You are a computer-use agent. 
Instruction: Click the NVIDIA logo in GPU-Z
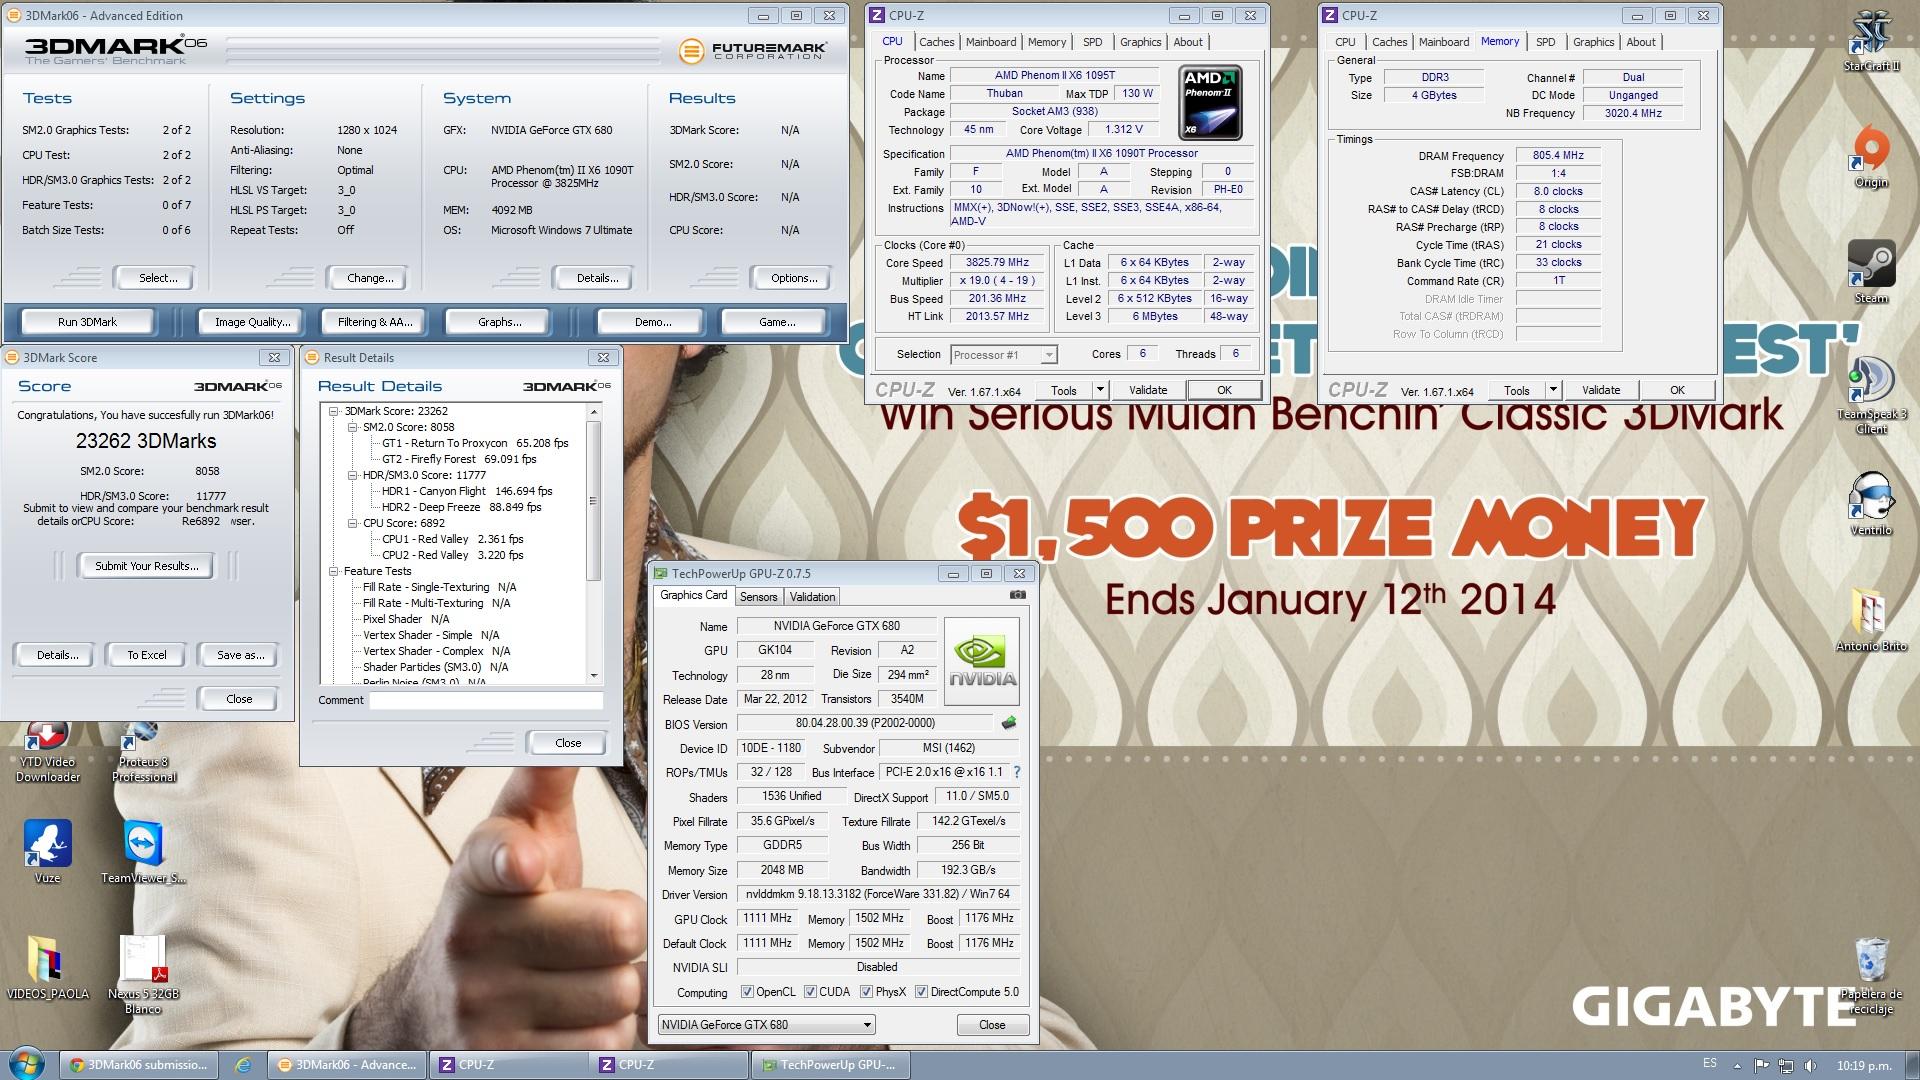pyautogui.click(x=982, y=663)
